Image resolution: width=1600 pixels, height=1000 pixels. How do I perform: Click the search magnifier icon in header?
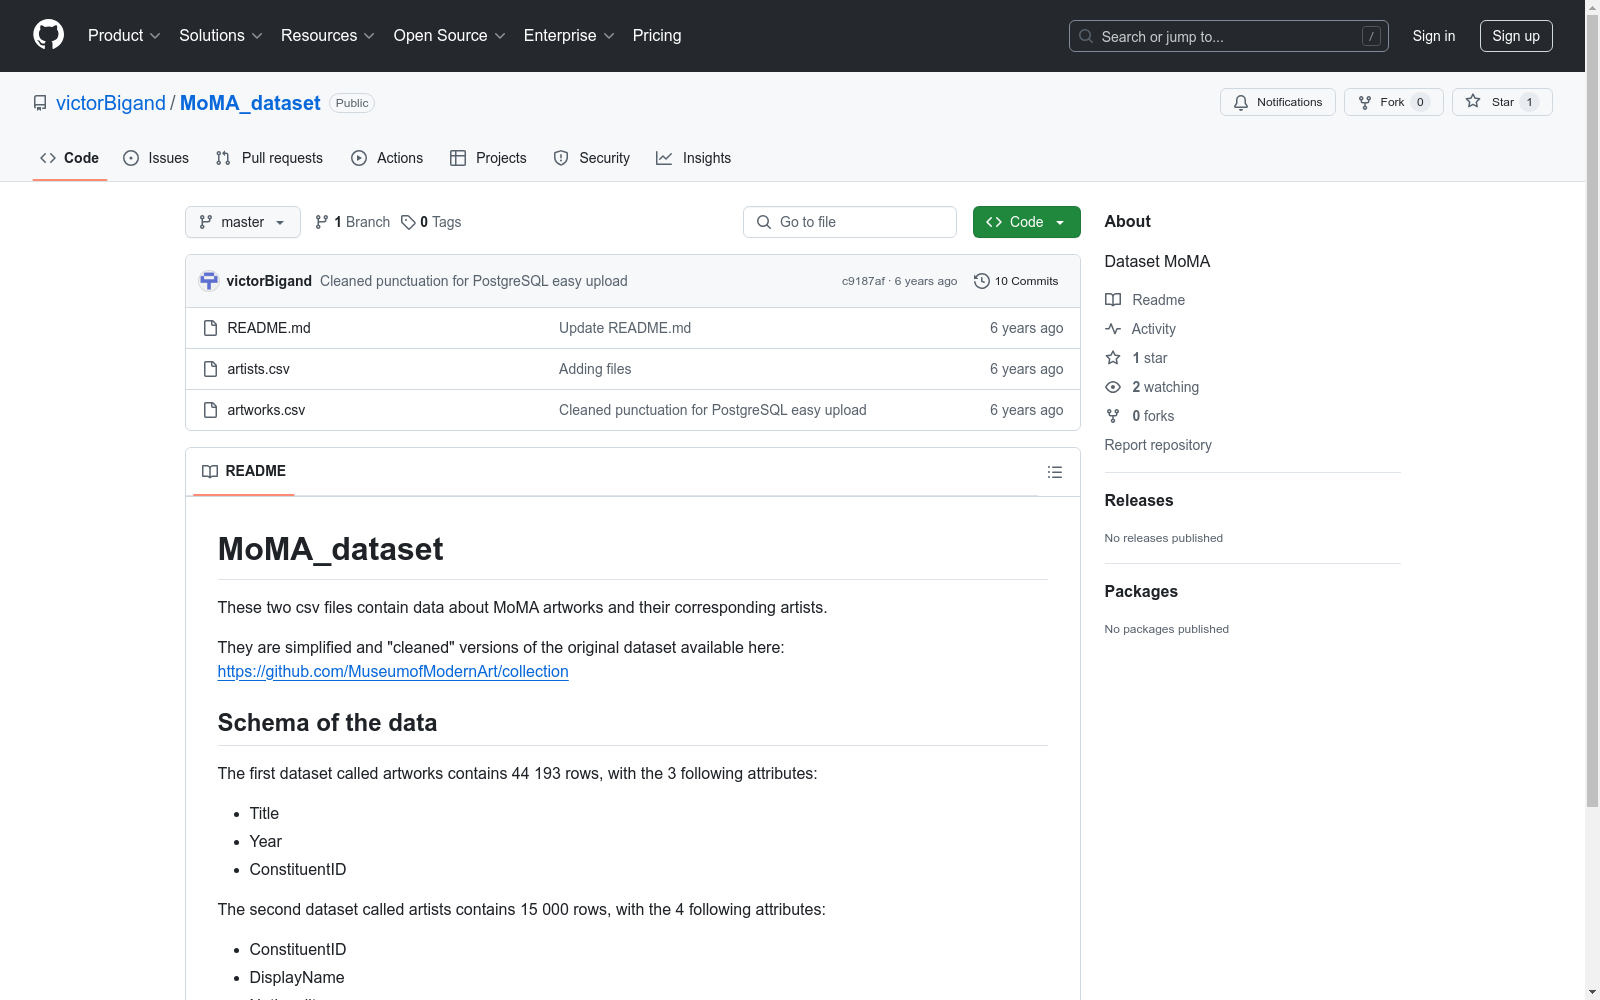coord(1086,36)
